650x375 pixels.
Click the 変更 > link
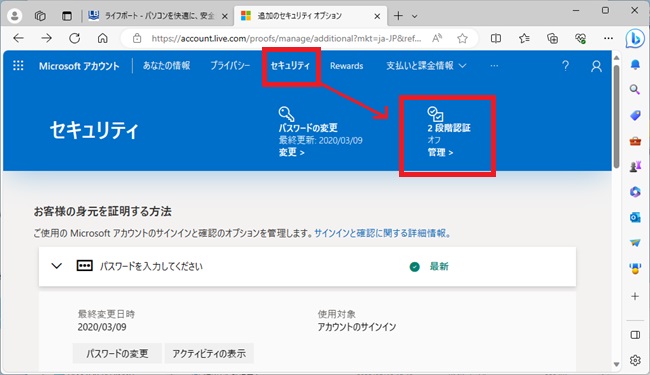pos(292,152)
